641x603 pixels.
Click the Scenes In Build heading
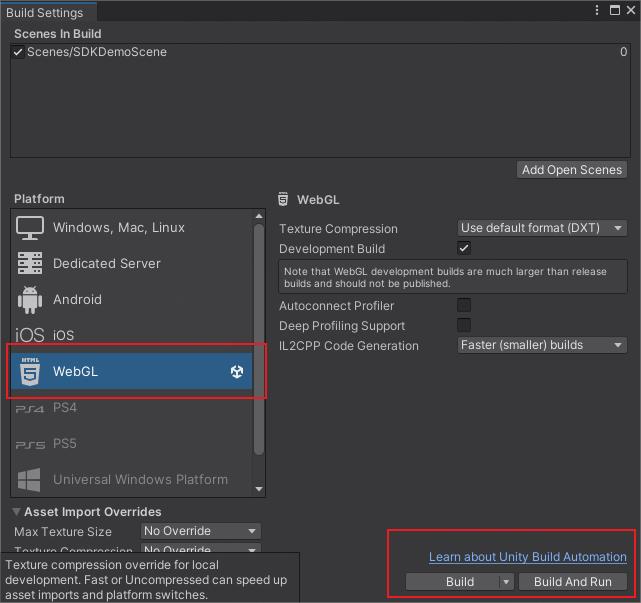(58, 34)
